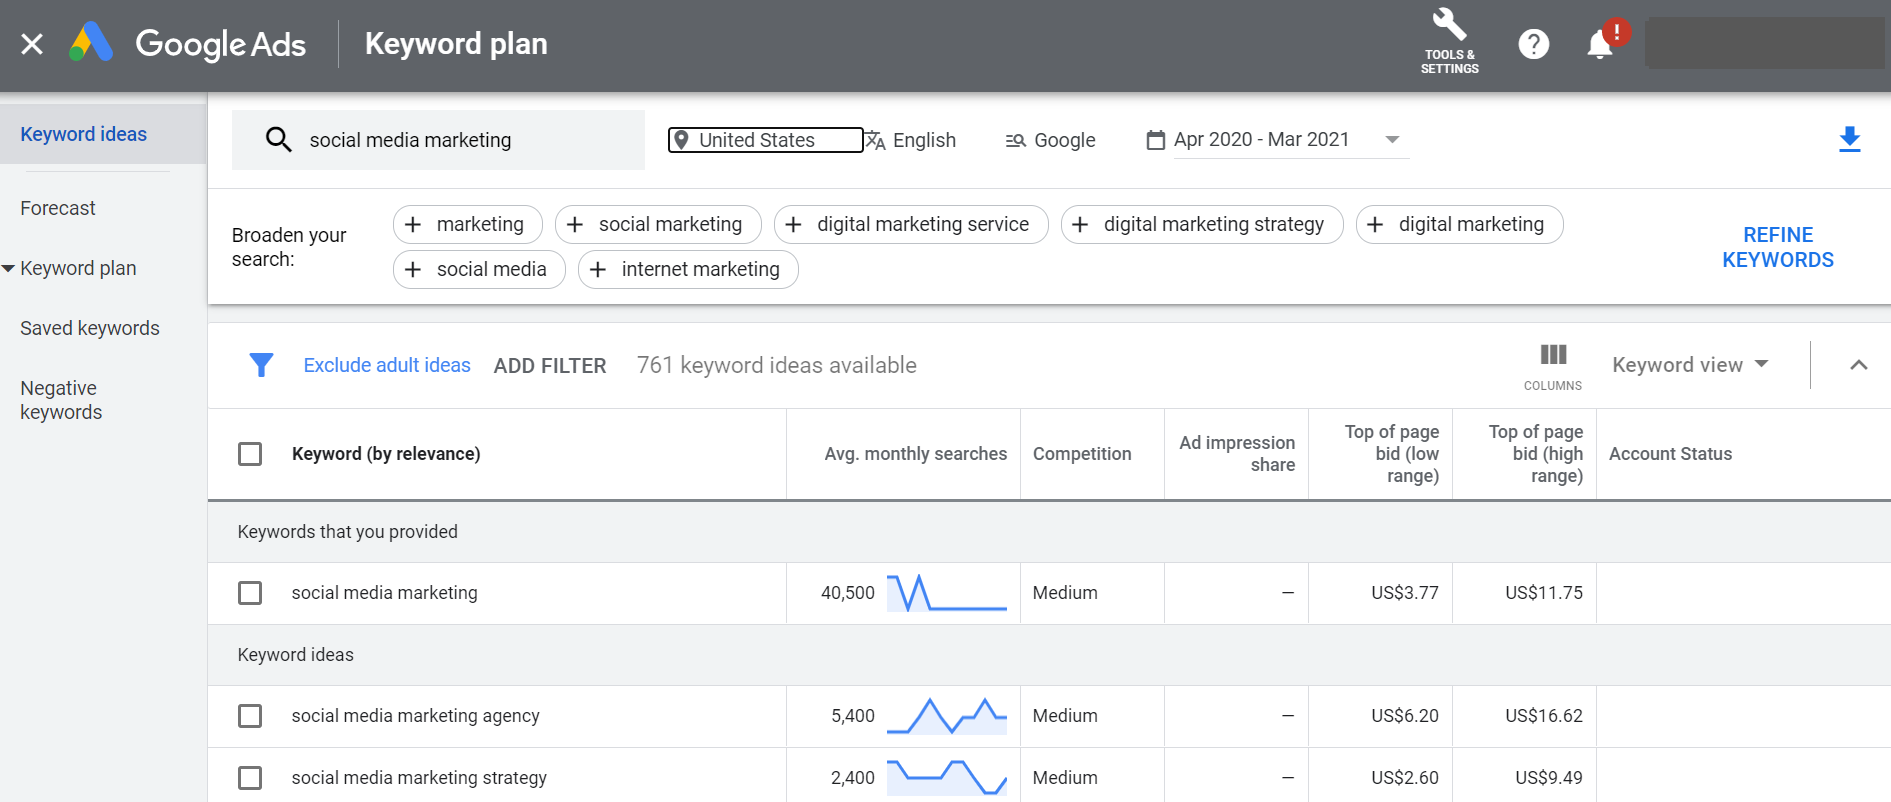This screenshot has width=1891, height=802.
Task: Open Keyword ideas in sidebar
Action: 84,134
